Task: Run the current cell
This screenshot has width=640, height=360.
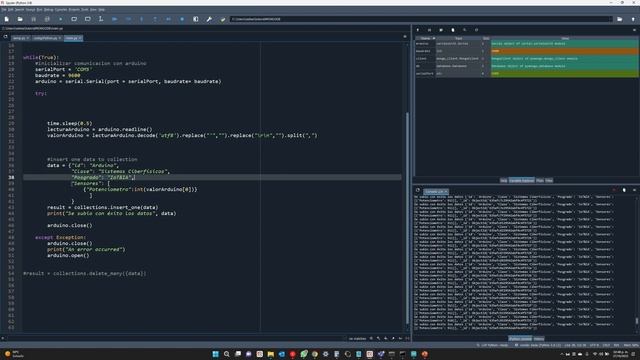Action: (74, 19)
